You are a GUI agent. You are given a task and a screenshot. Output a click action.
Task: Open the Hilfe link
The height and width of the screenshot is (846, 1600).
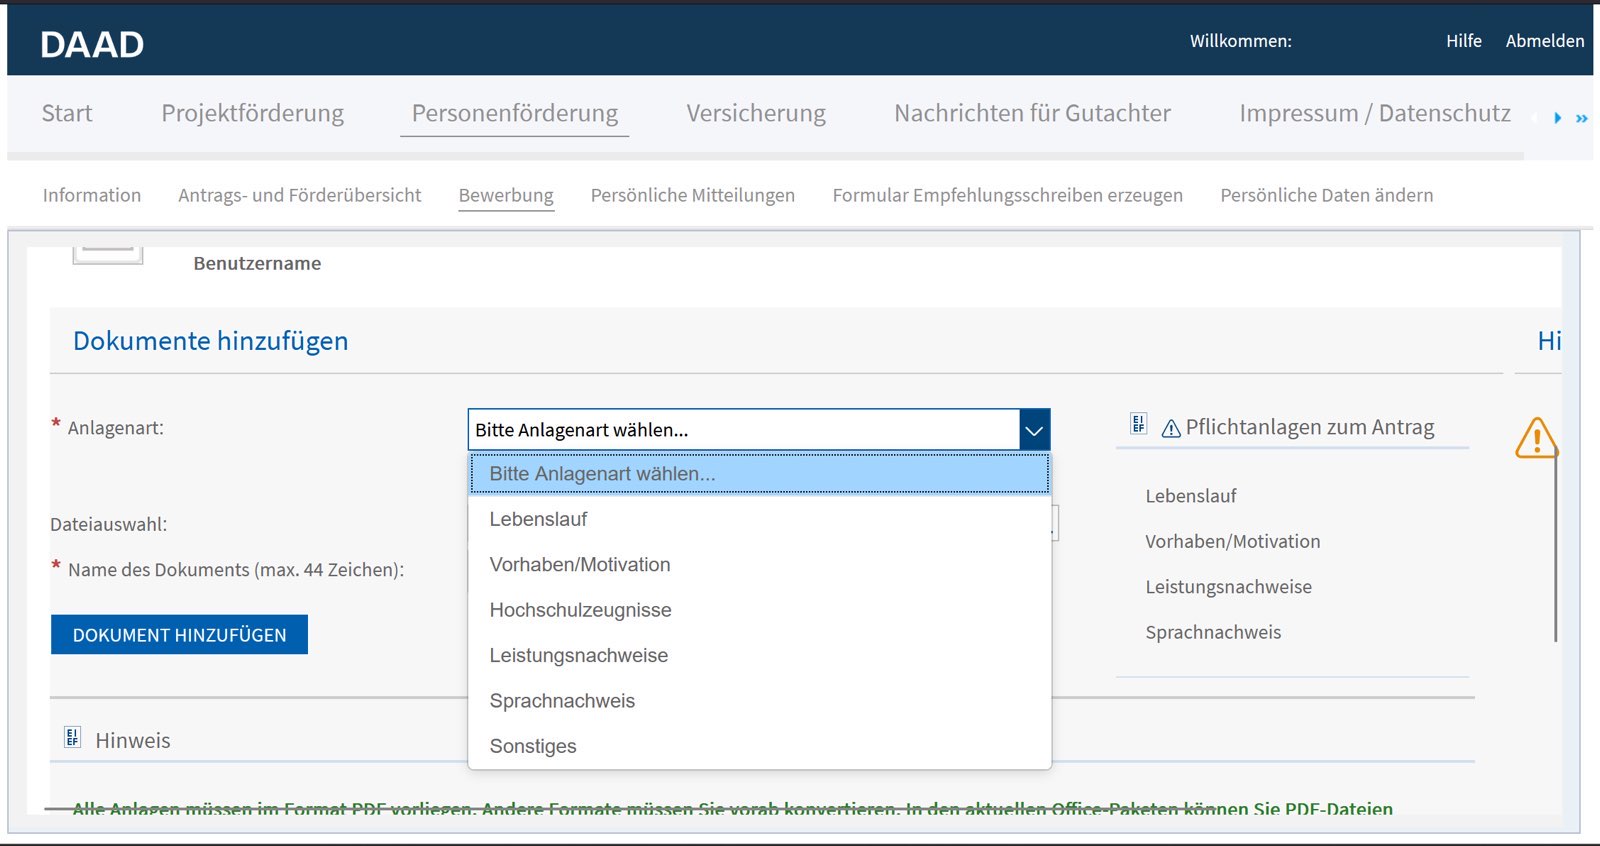[1463, 41]
